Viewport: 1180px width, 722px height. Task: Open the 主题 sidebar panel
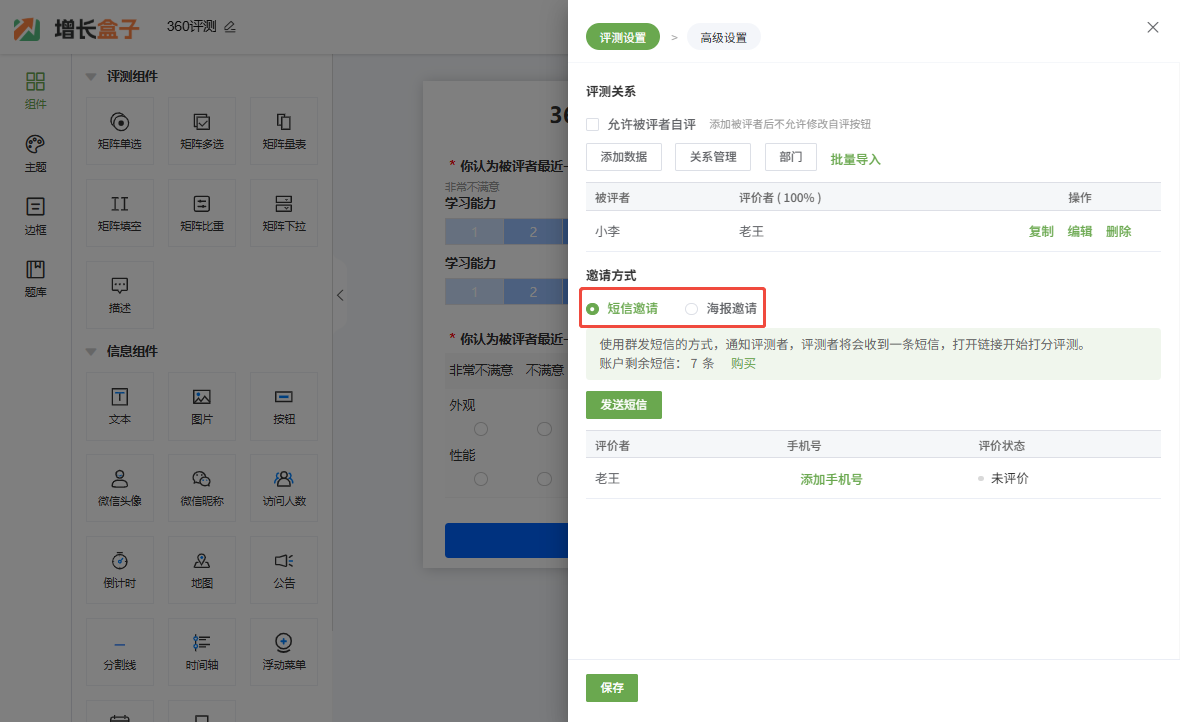point(35,154)
